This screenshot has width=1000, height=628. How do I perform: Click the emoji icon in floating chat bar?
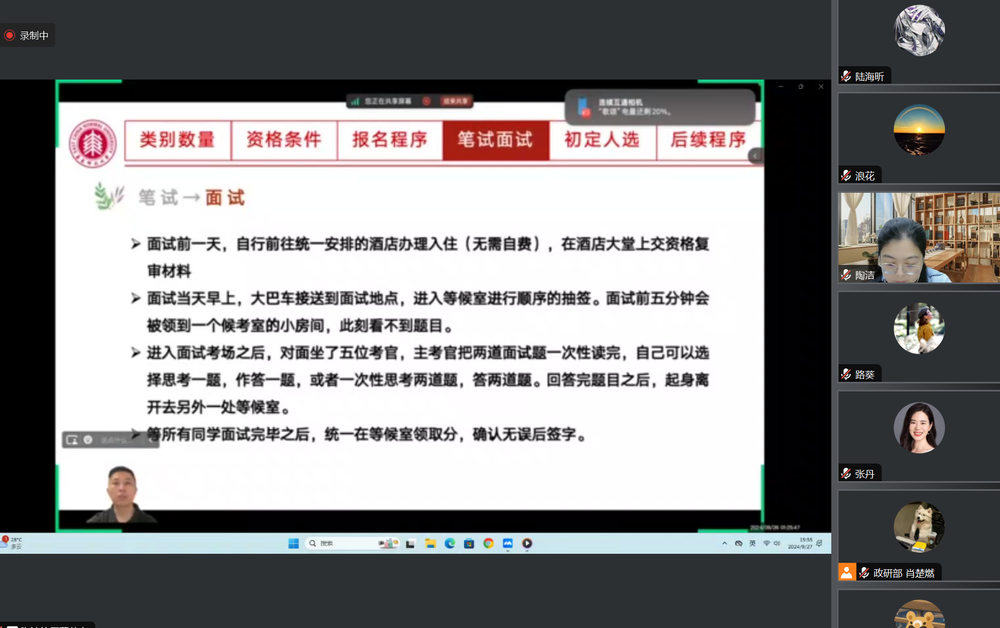(88, 439)
